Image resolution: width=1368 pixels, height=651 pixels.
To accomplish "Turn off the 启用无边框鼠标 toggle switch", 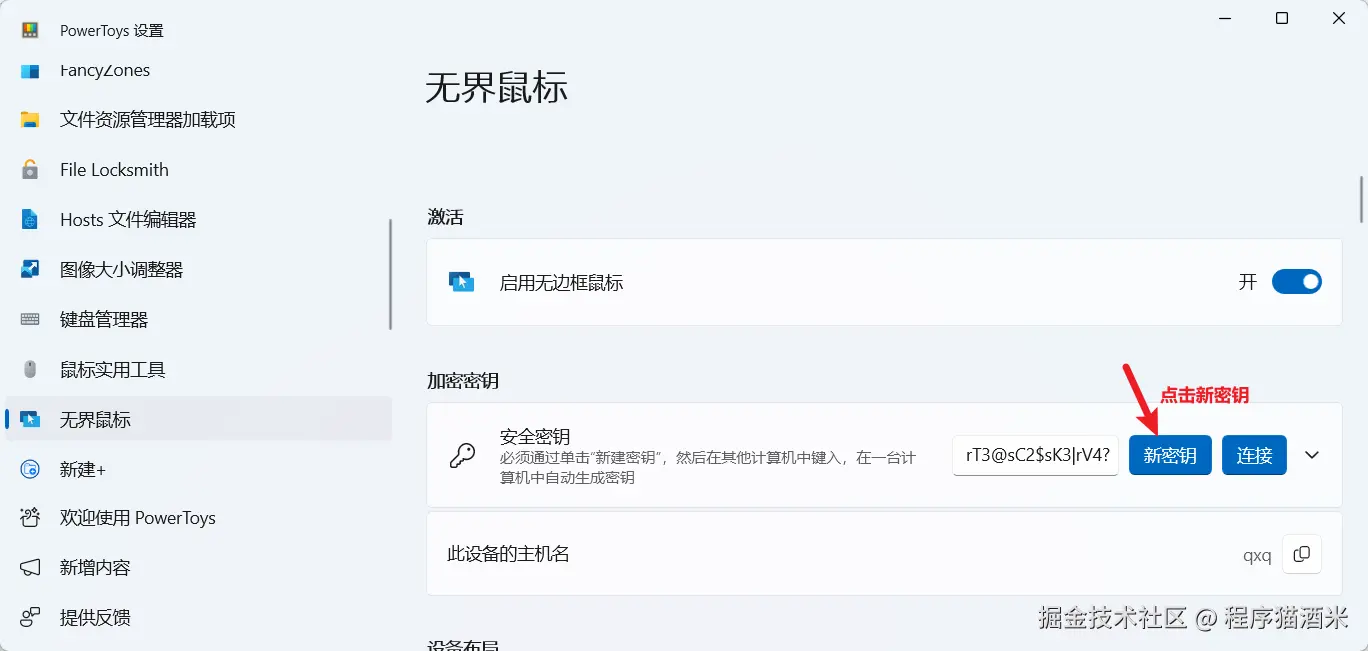I will pyautogui.click(x=1297, y=282).
